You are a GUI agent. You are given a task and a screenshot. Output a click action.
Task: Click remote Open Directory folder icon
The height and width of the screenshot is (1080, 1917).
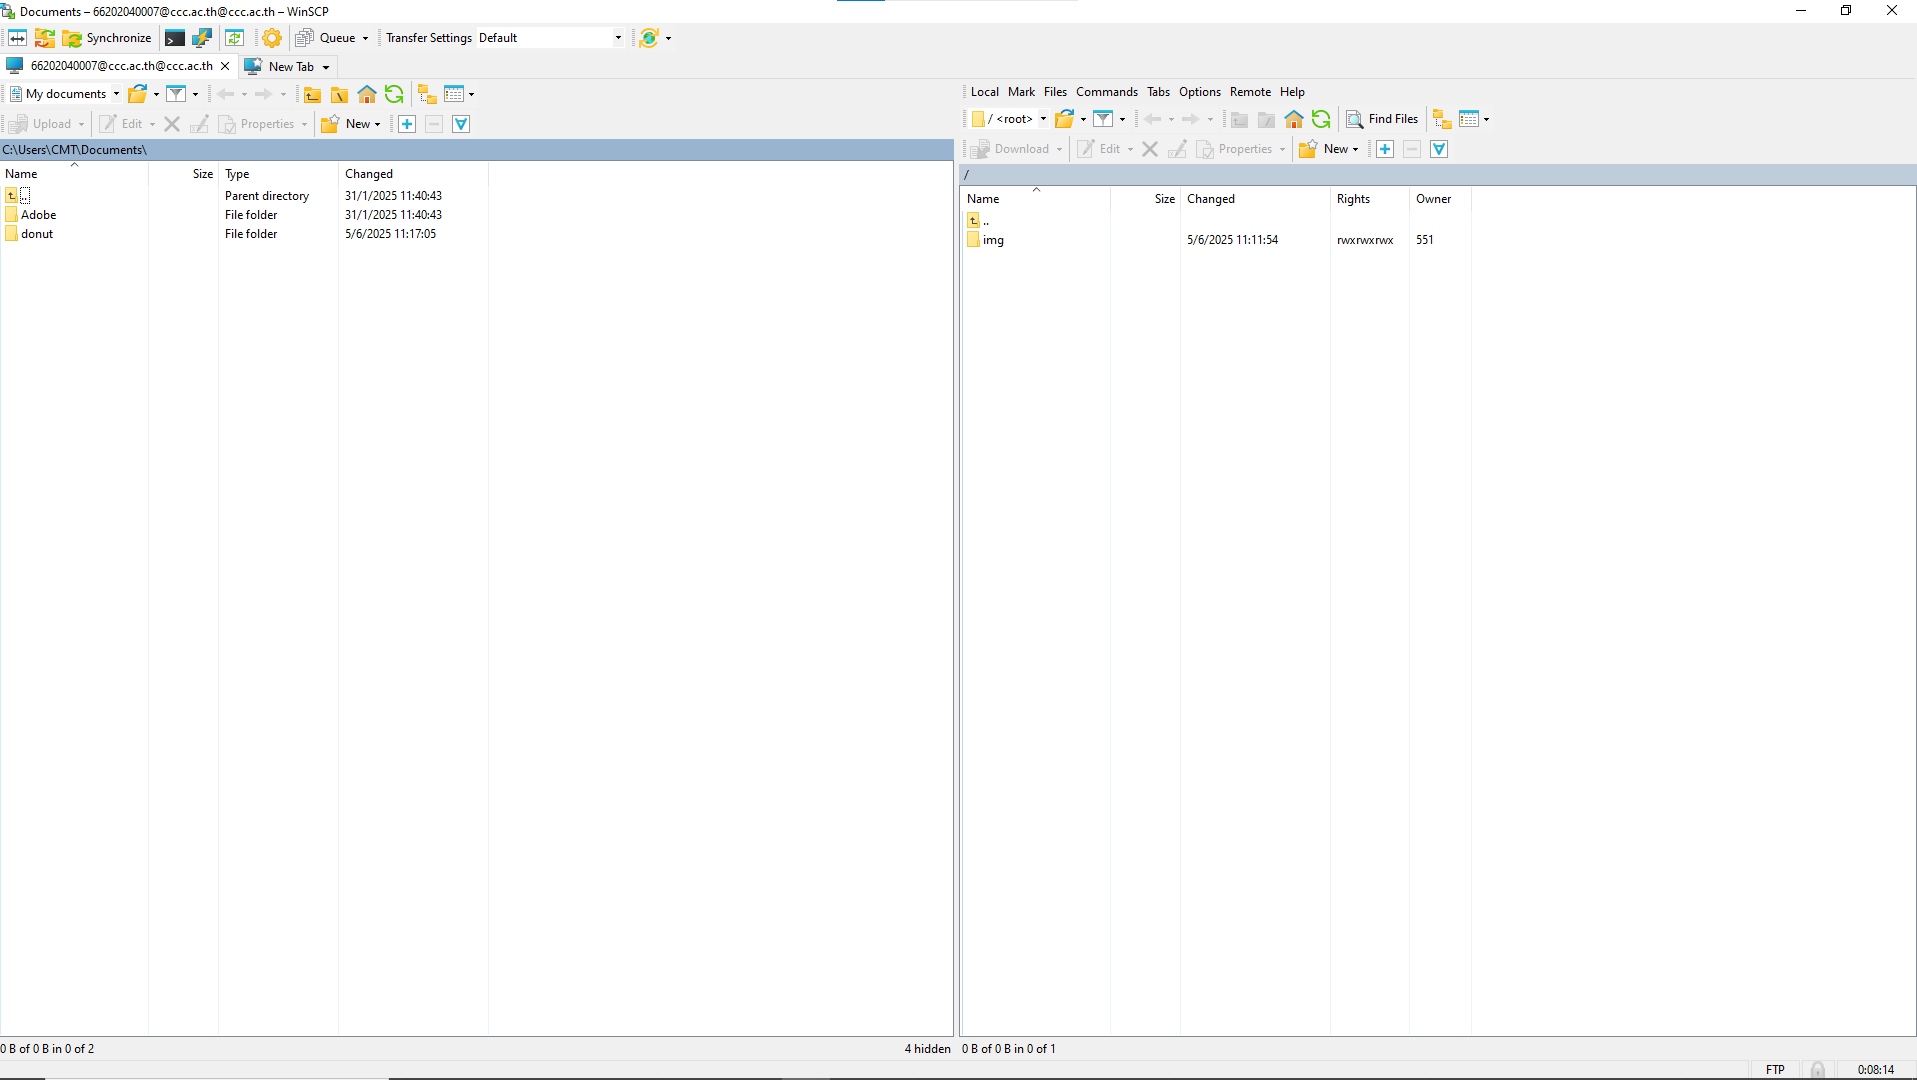click(1065, 119)
